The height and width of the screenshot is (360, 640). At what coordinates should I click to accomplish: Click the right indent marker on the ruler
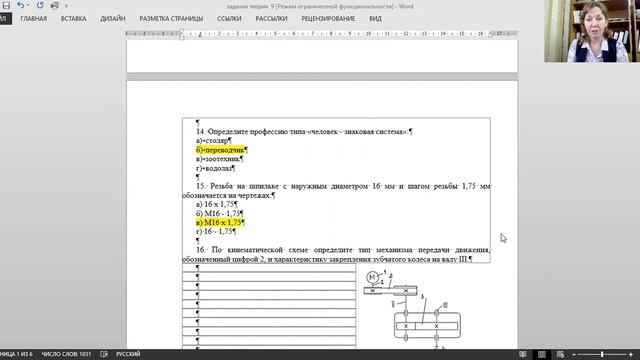coord(491,36)
